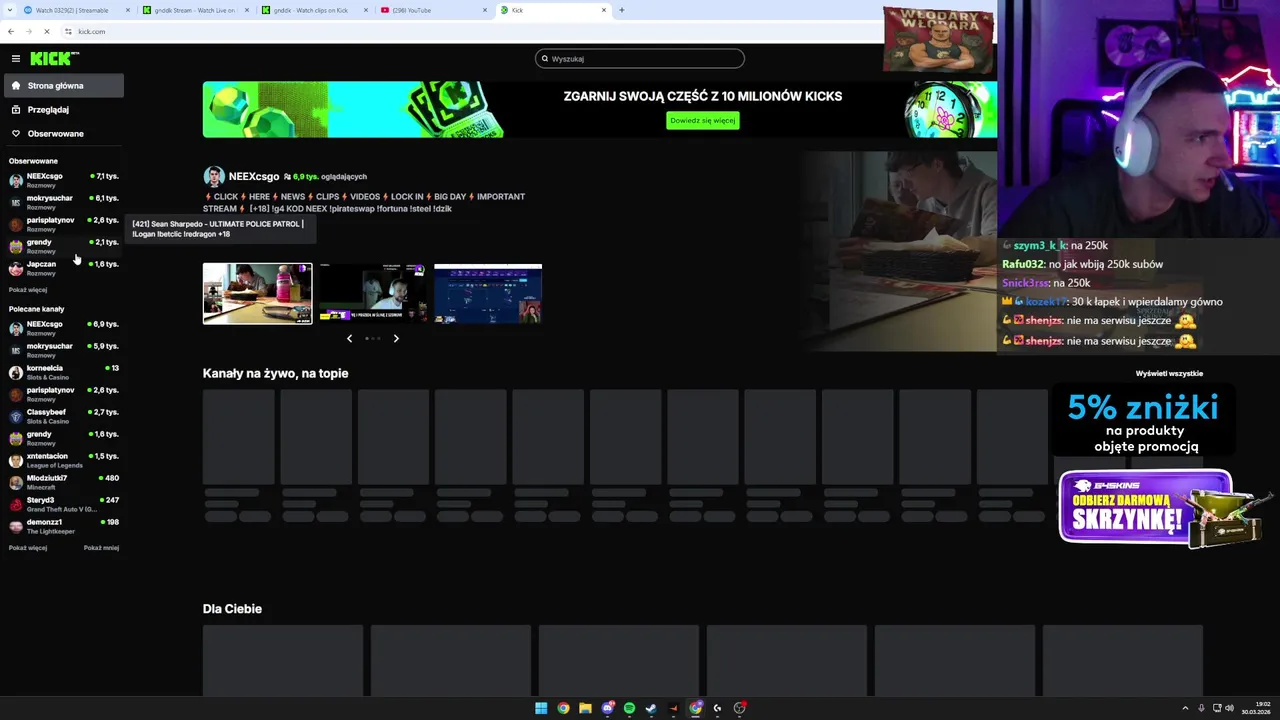
Task: Toggle the hamburger sidebar menu icon
Action: pos(15,59)
